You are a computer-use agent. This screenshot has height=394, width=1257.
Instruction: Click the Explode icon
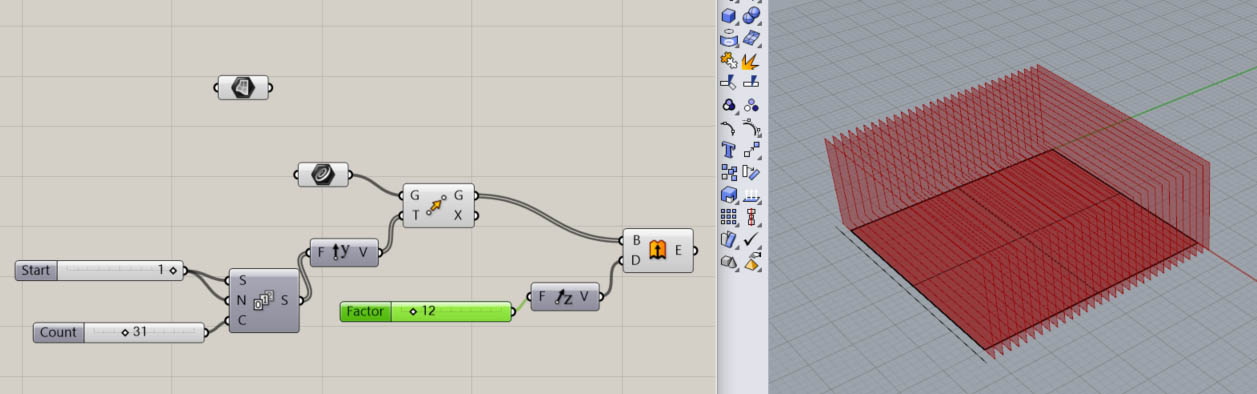tap(751, 60)
